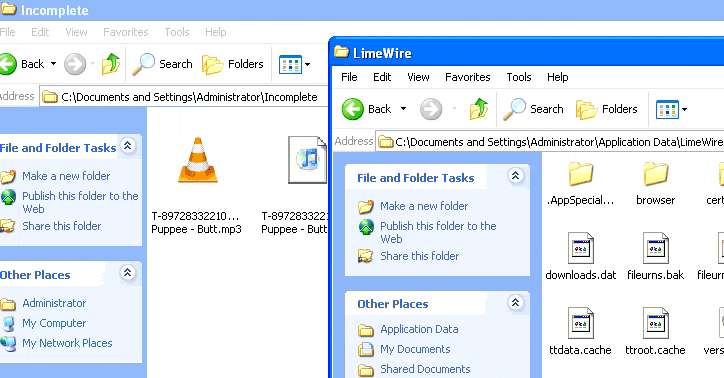Go to My Network Places in the Incomplete window
724x378 pixels.
[67, 343]
